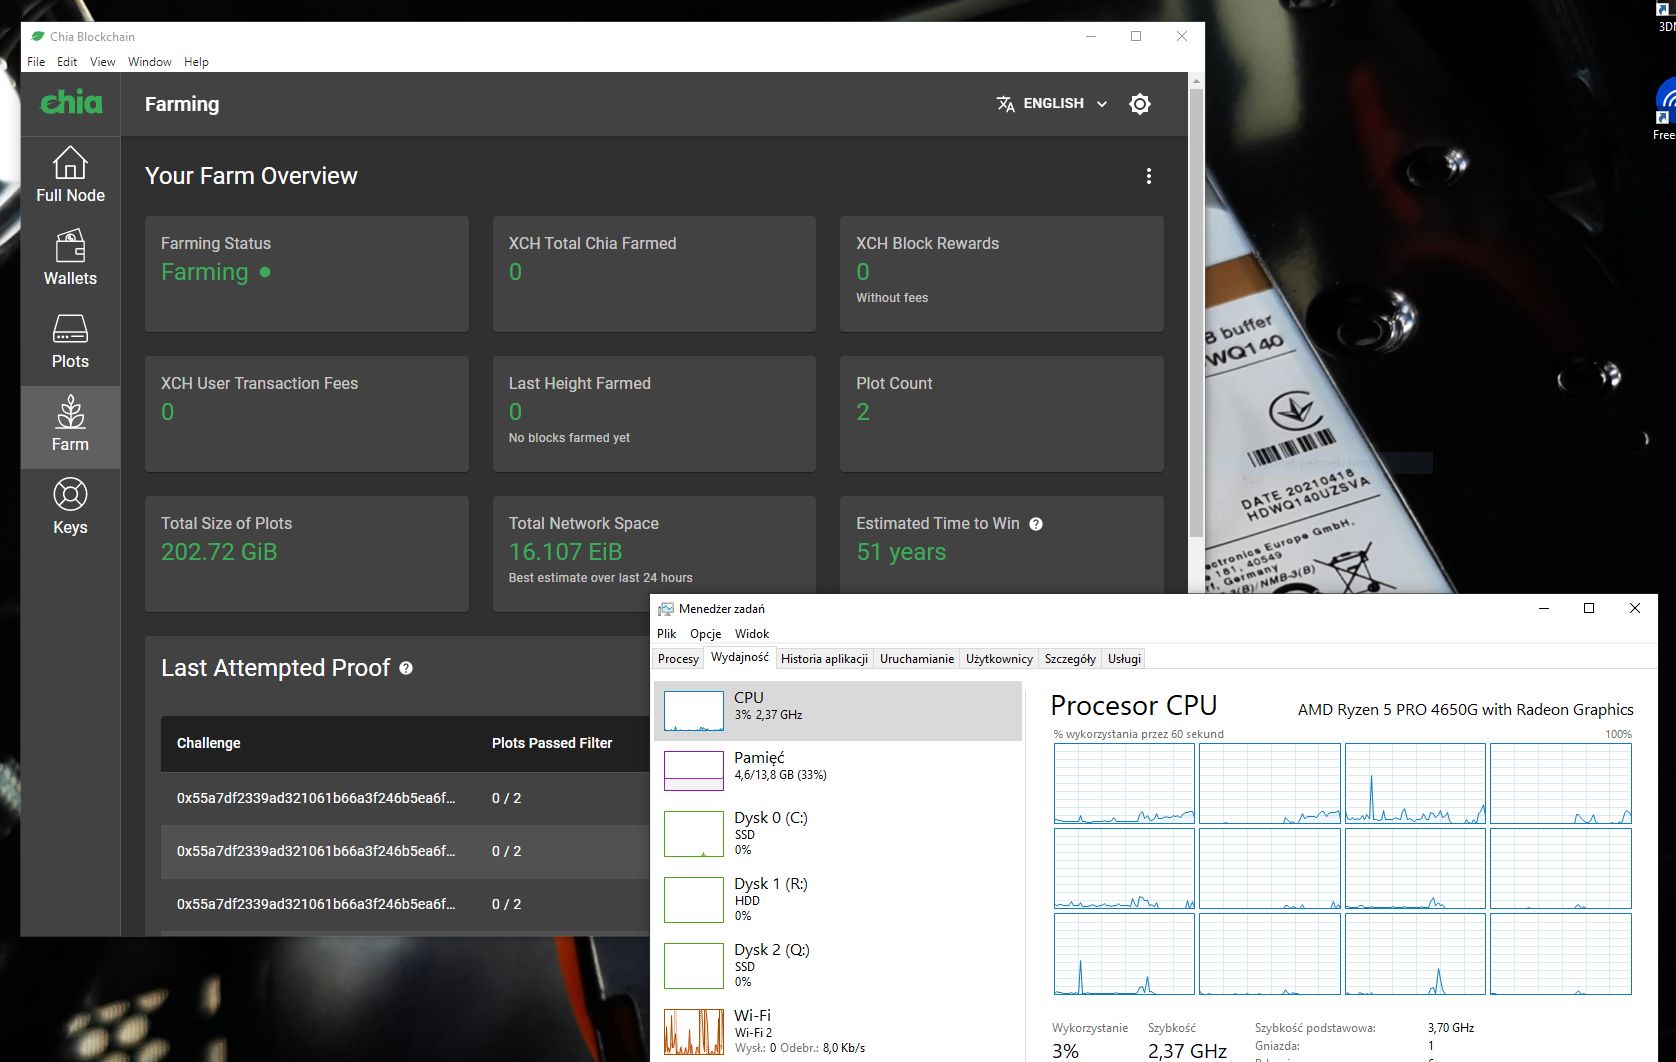Open Window menu in Chia Blockchain
This screenshot has height=1062, width=1676.
[x=150, y=62]
